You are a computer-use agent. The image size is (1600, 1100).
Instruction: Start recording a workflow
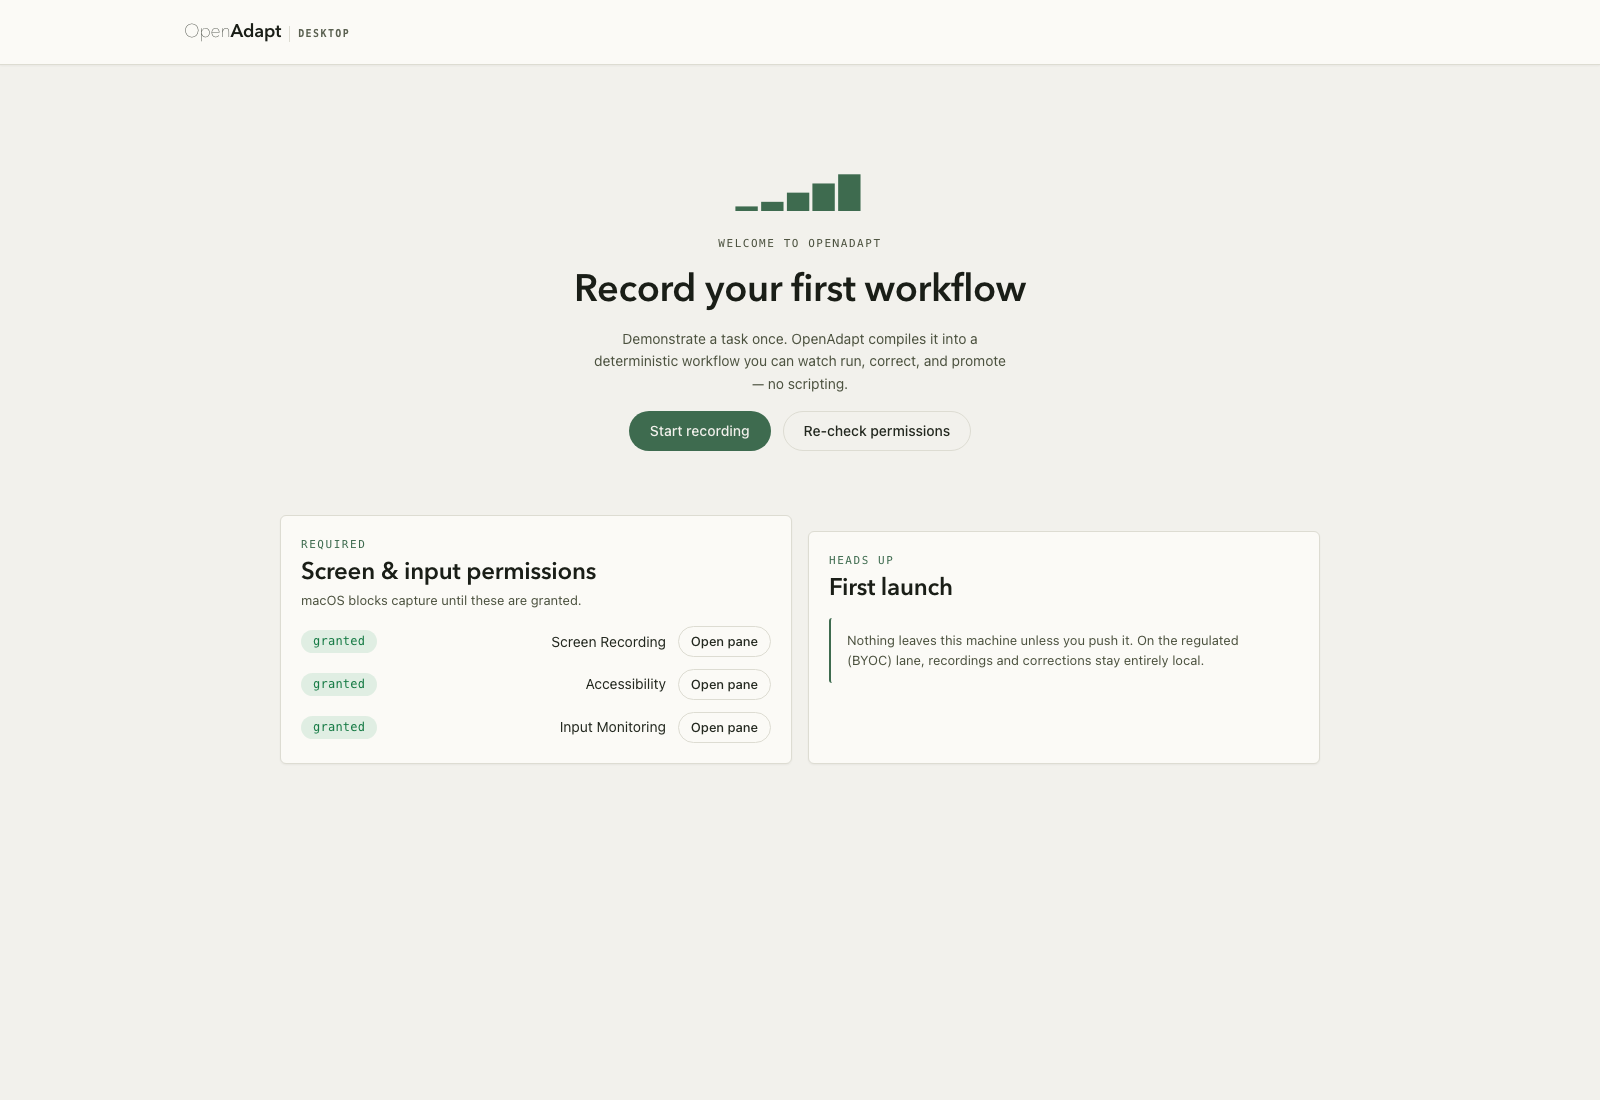[700, 431]
